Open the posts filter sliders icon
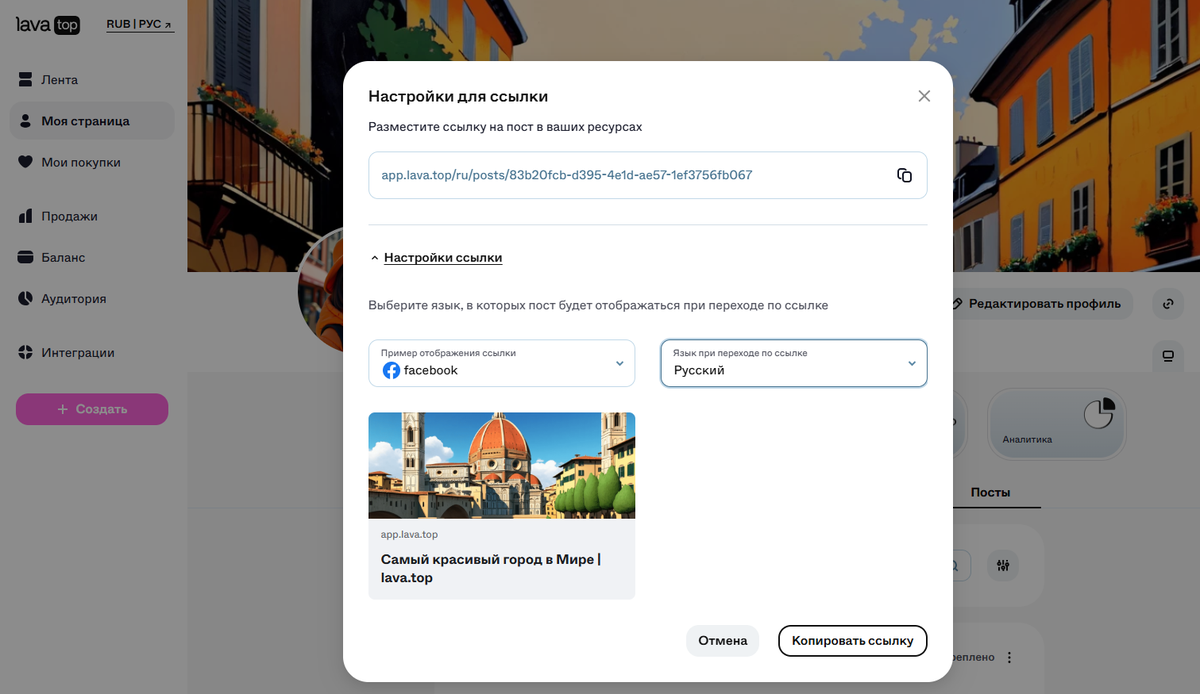This screenshot has width=1200, height=694. click(x=1003, y=566)
